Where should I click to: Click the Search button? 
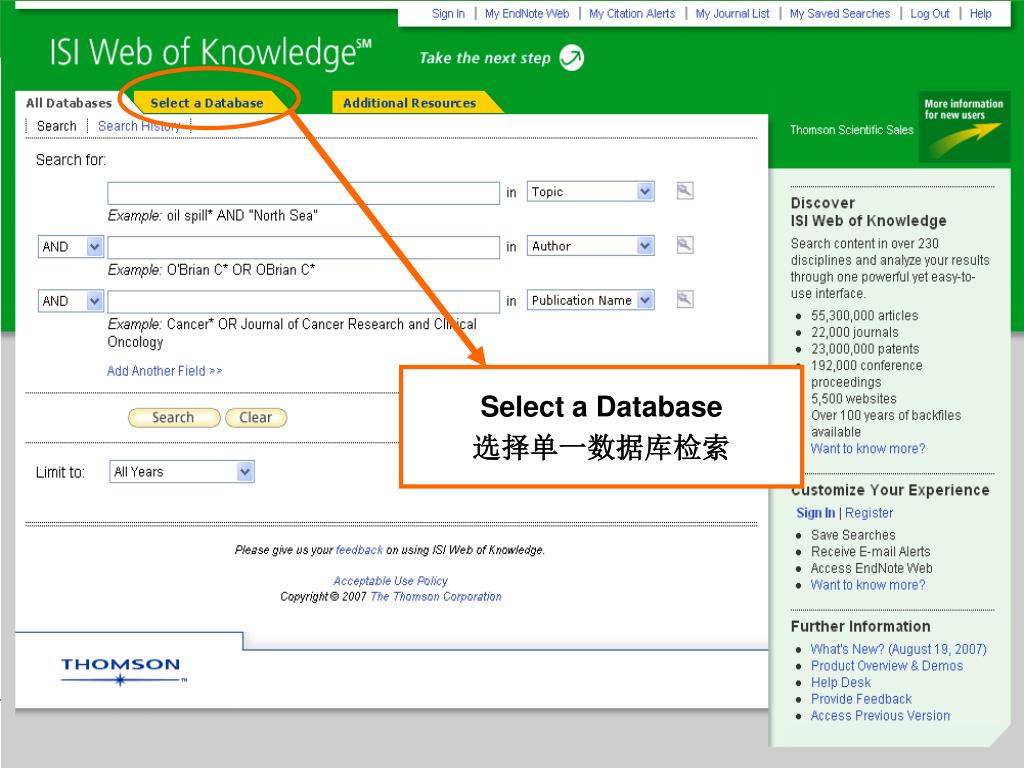(174, 417)
